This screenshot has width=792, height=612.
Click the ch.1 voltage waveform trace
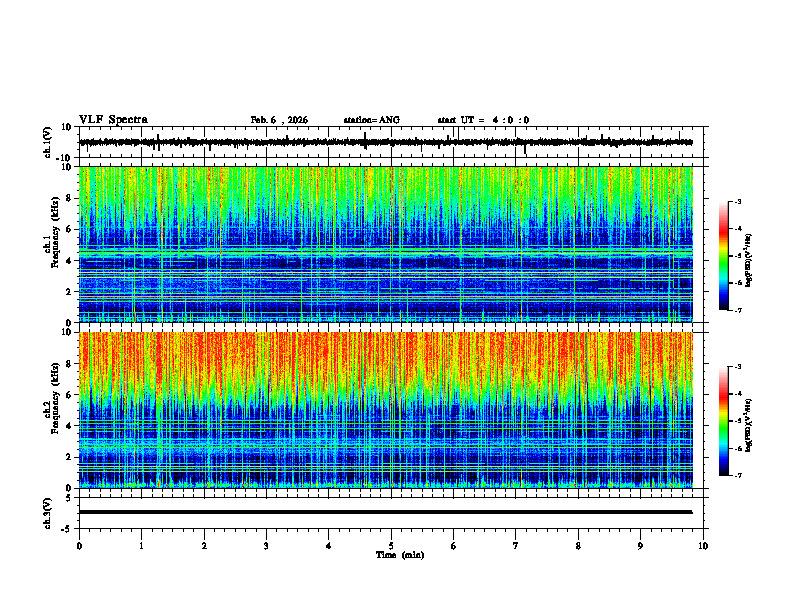click(385, 142)
